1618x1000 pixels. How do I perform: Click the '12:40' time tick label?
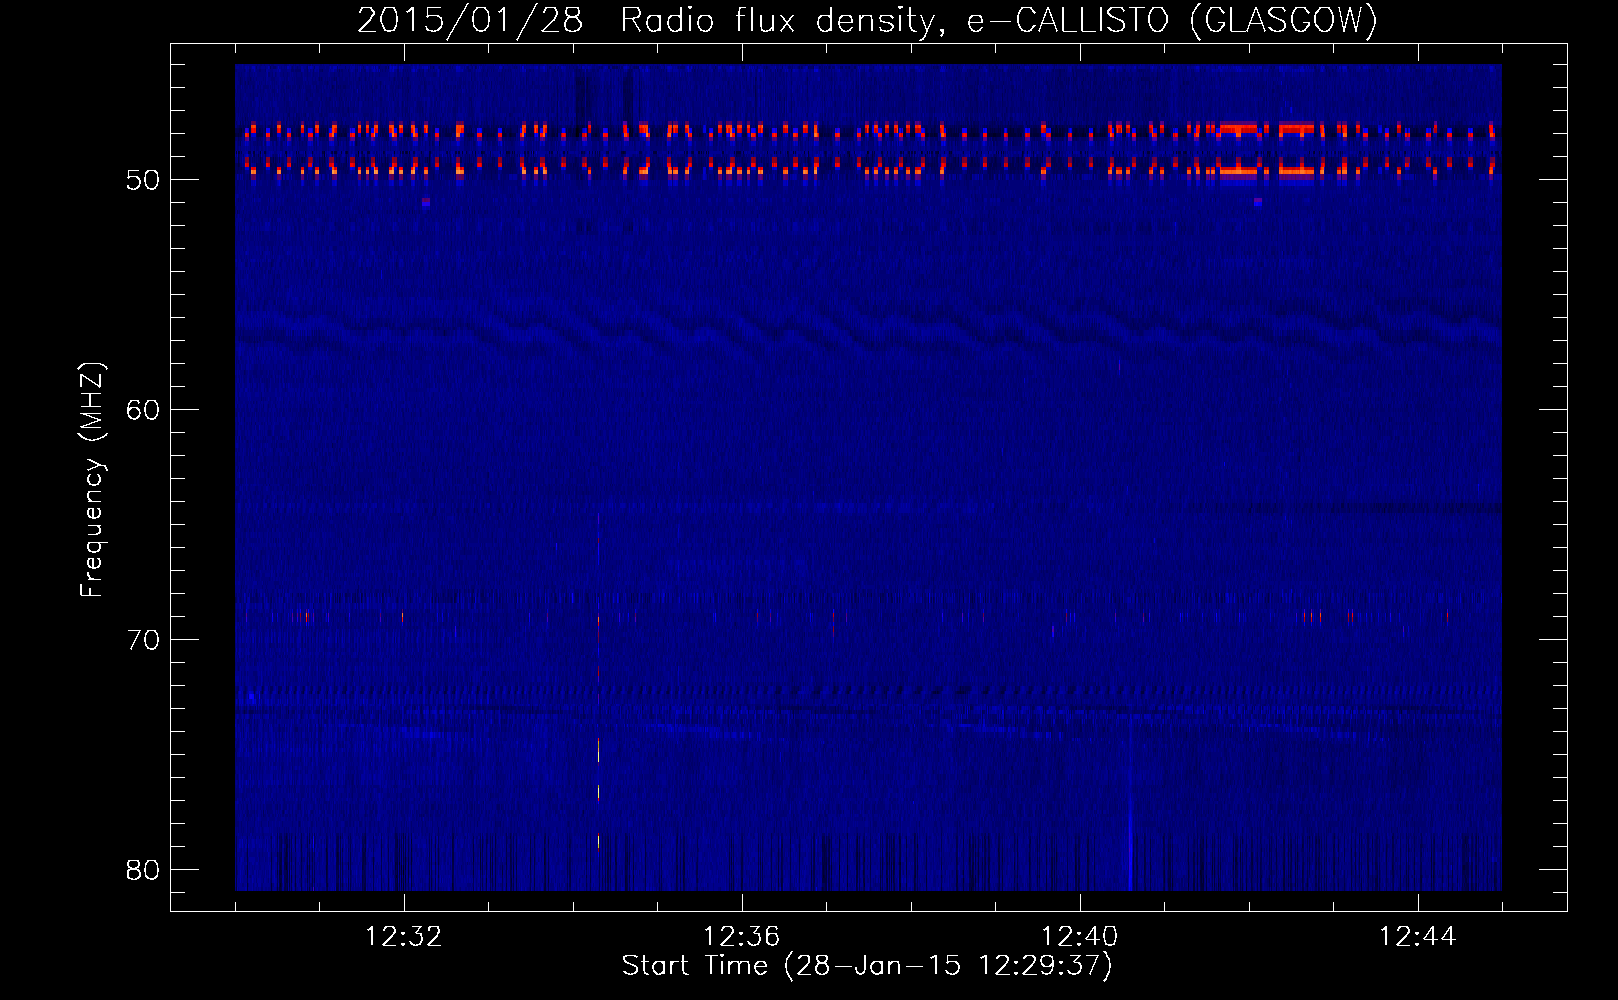pos(1080,937)
